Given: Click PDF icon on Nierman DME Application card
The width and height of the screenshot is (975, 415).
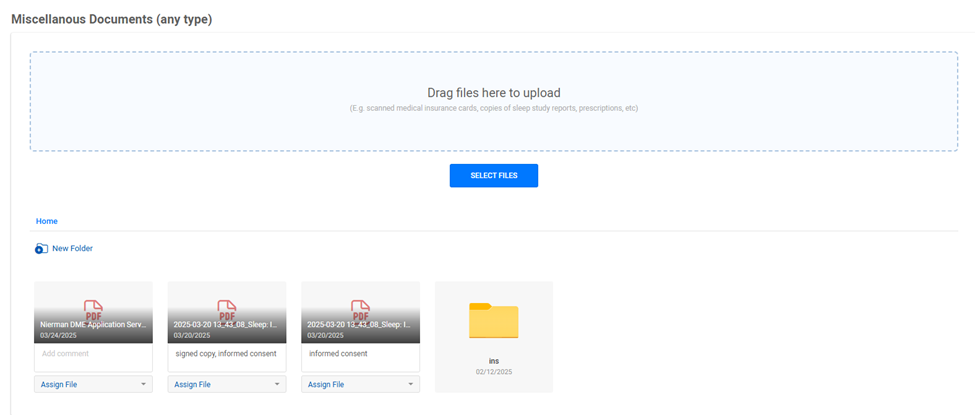Looking at the screenshot, I should point(93,310).
